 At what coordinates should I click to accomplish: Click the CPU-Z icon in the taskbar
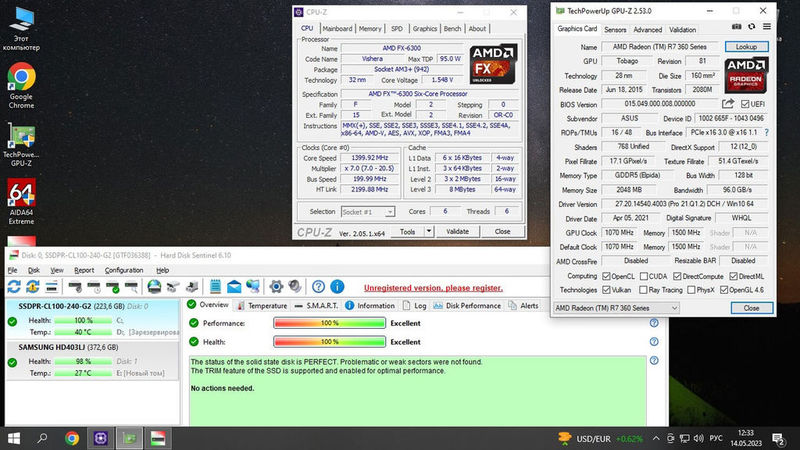point(101,438)
